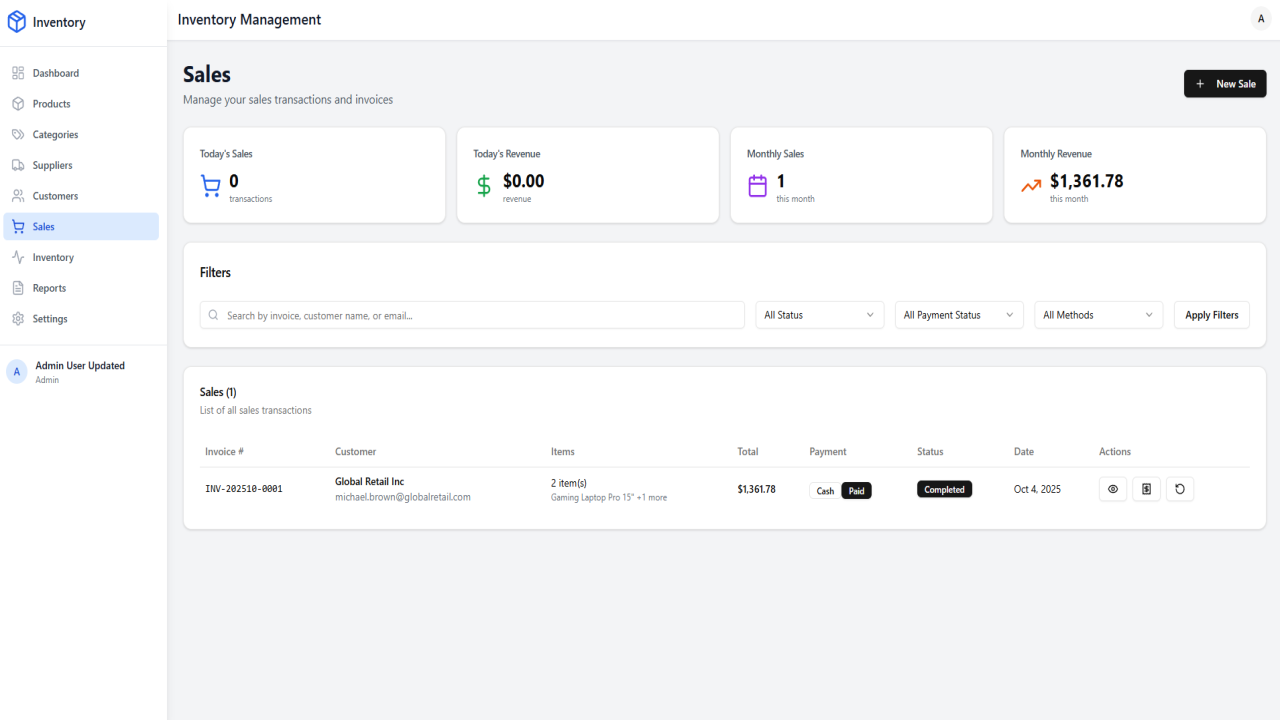Open the Products menu item
Screen dimensions: 1280x720
[81, 104]
